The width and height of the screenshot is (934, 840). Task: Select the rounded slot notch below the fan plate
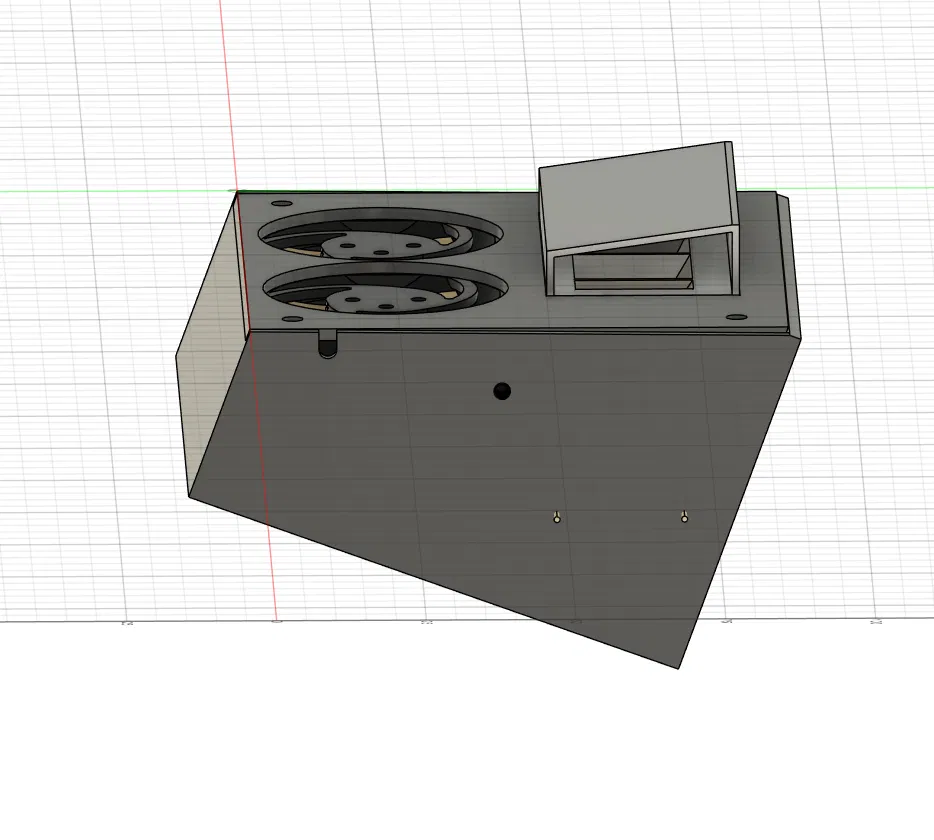[327, 343]
